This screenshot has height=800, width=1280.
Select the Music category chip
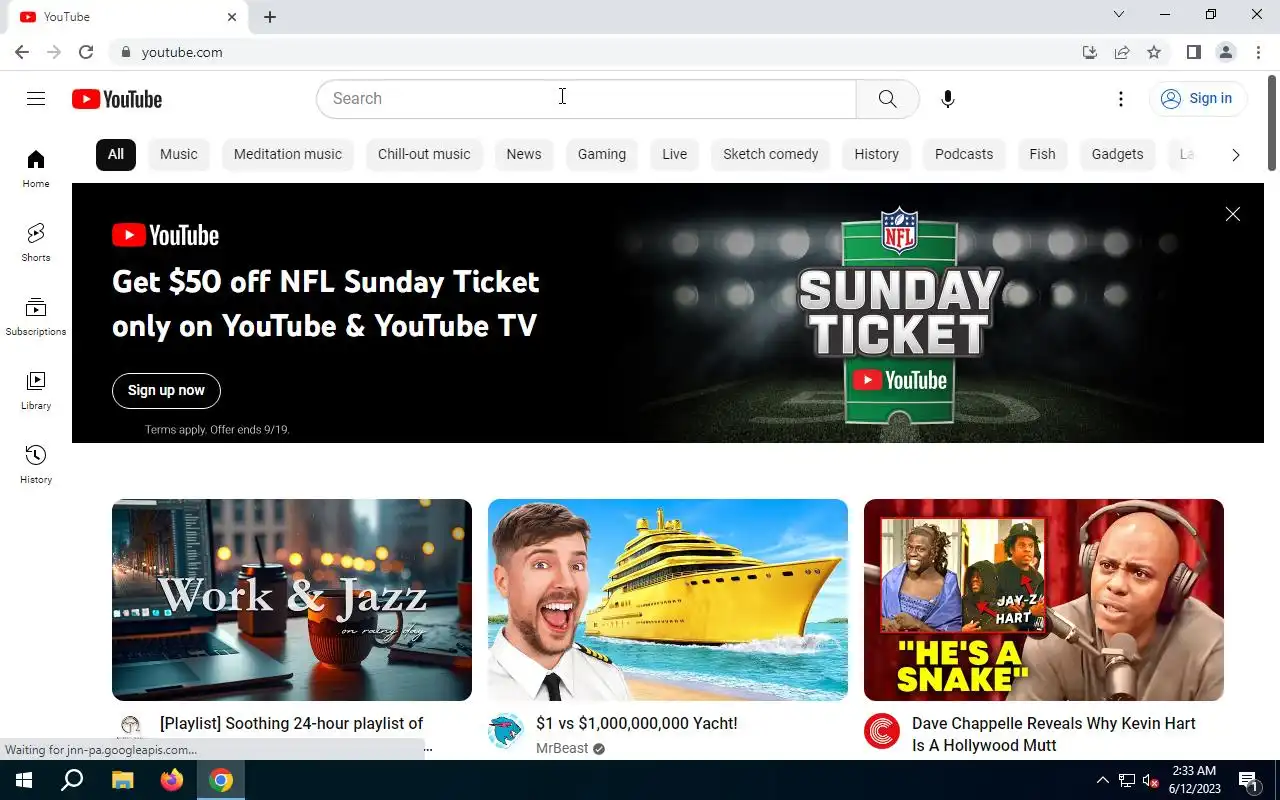tap(179, 154)
